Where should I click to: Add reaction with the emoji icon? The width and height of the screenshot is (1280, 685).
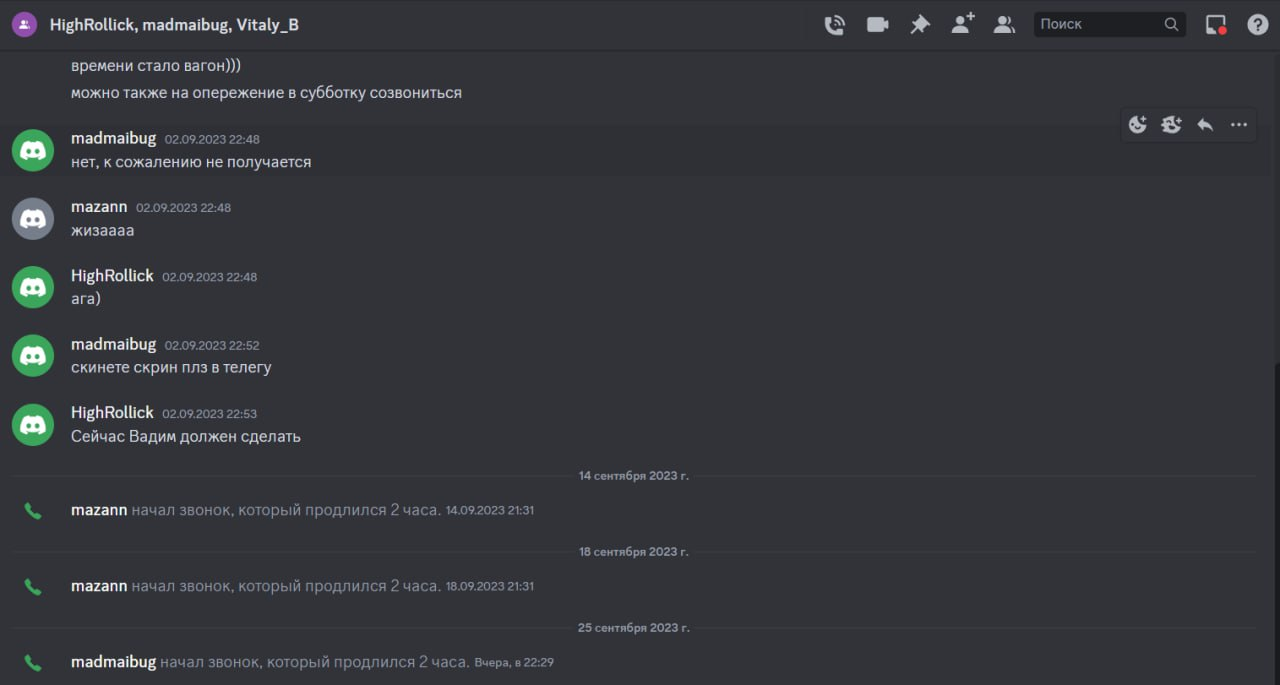(1138, 125)
